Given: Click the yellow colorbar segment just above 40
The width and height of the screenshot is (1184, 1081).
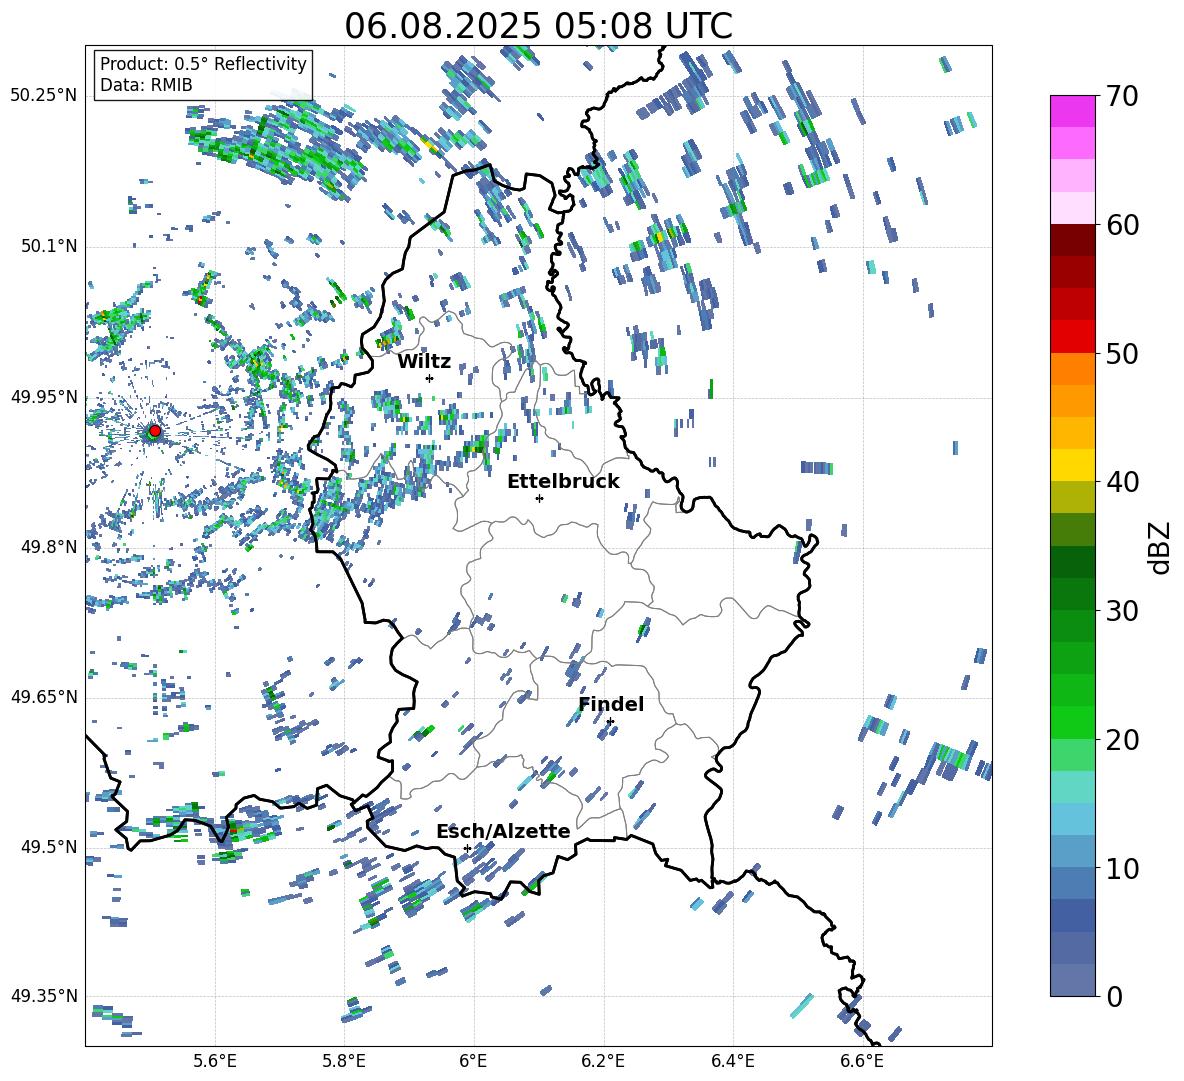Looking at the screenshot, I should coord(1073,465).
